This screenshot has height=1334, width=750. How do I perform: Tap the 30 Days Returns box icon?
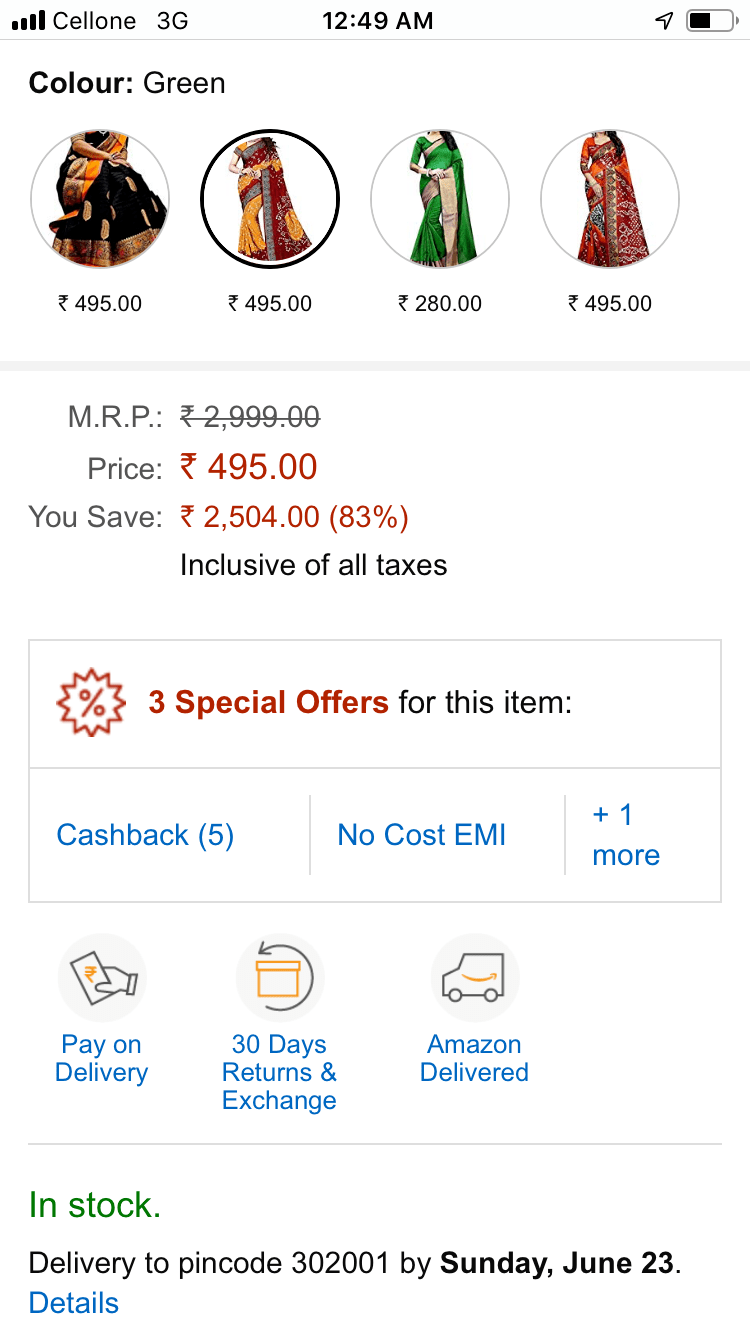pos(279,977)
